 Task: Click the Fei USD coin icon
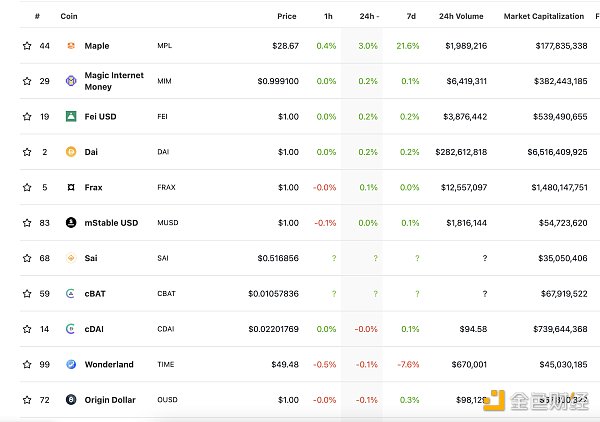tap(71, 117)
